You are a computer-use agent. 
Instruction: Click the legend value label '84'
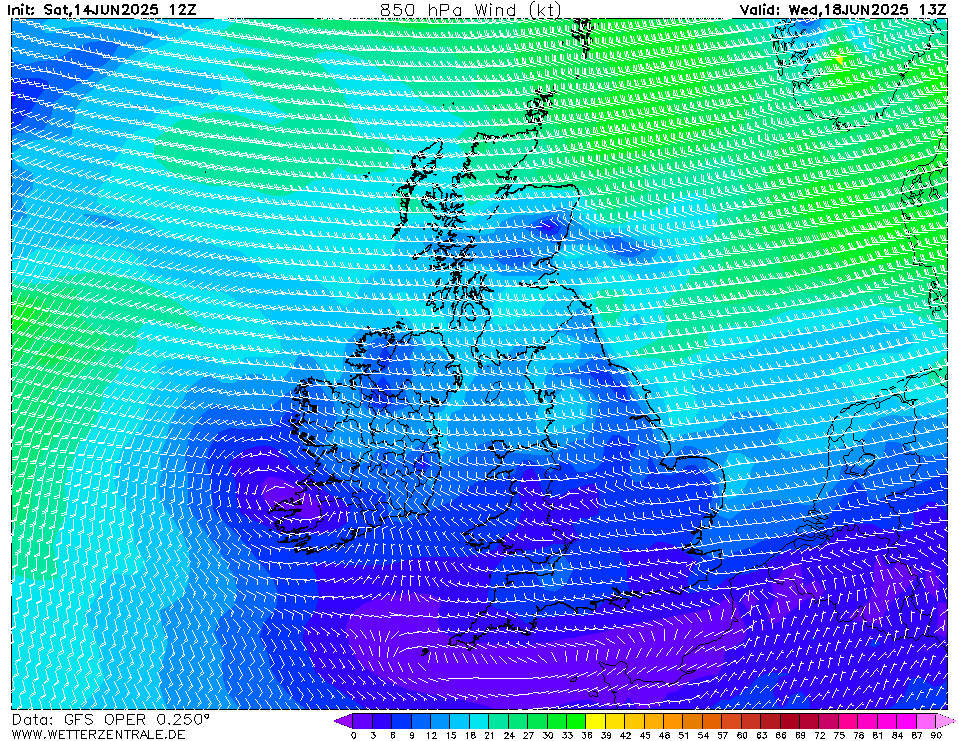point(897,735)
